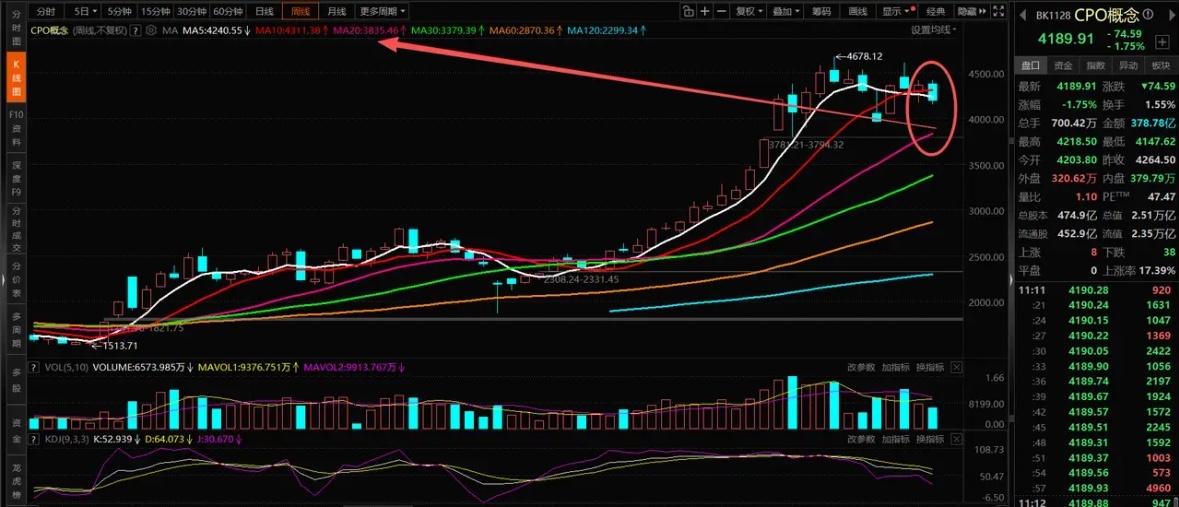Switch to the 指数 tab
This screenshot has height=507, width=1179.
tap(1096, 65)
